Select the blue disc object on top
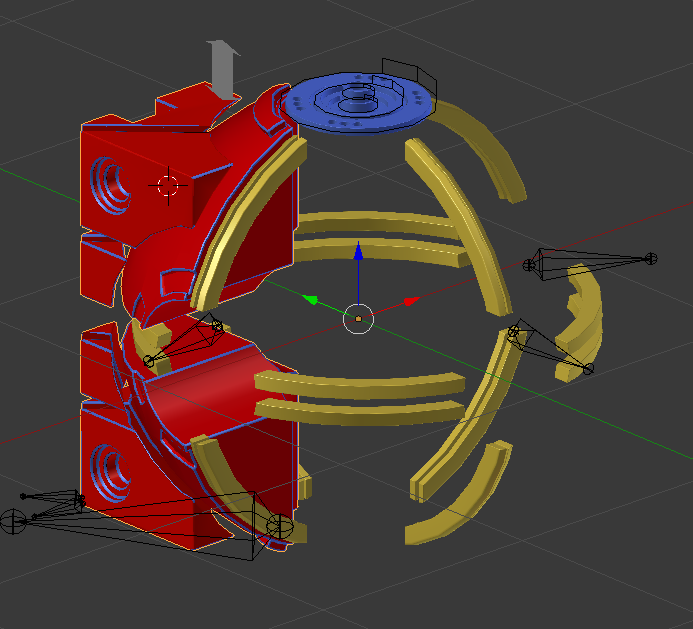Viewport: 693px width, 629px height. point(358,103)
